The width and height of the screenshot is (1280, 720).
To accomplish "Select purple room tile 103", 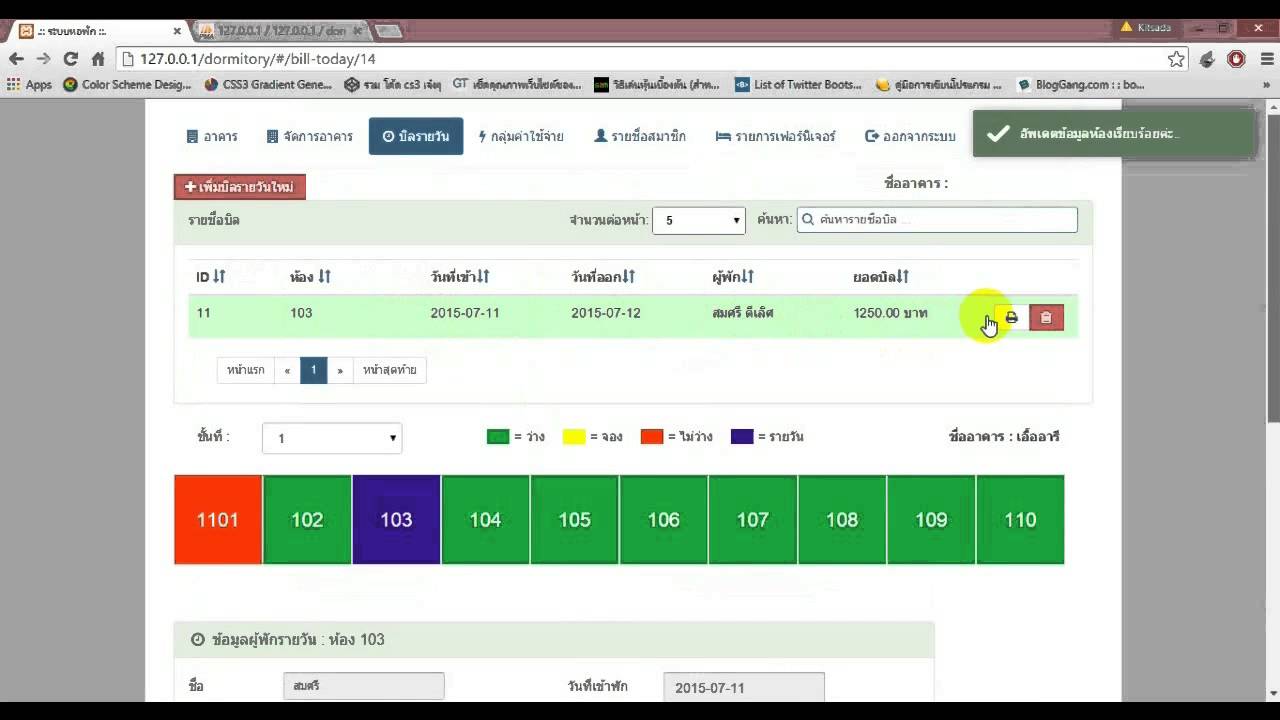I will 396,520.
